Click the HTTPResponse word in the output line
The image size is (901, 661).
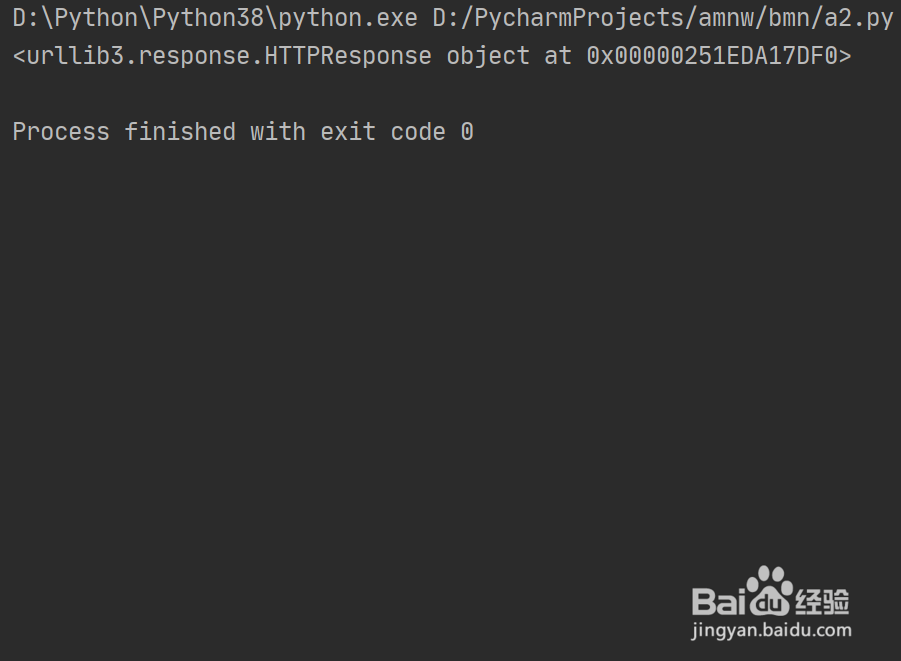[x=348, y=56]
